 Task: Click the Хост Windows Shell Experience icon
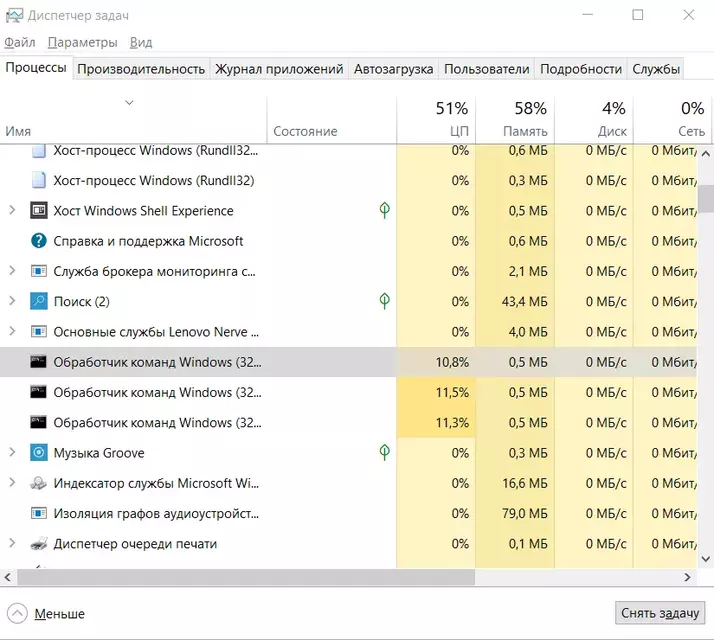point(39,210)
